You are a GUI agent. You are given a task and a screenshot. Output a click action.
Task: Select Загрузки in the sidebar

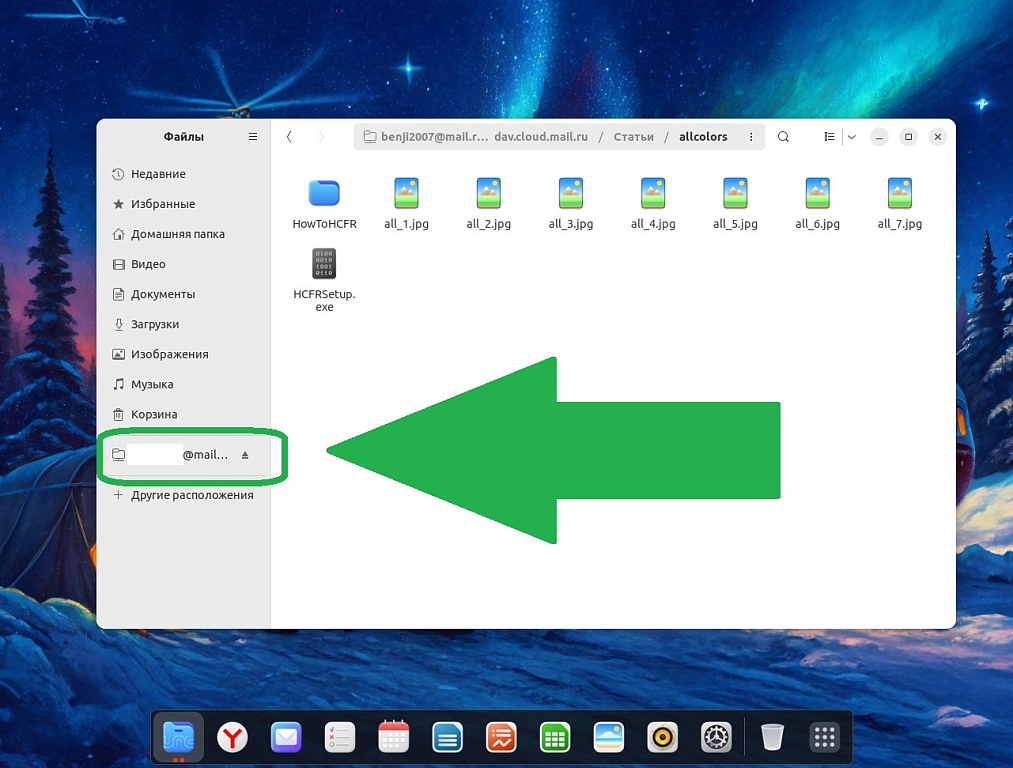tap(155, 324)
